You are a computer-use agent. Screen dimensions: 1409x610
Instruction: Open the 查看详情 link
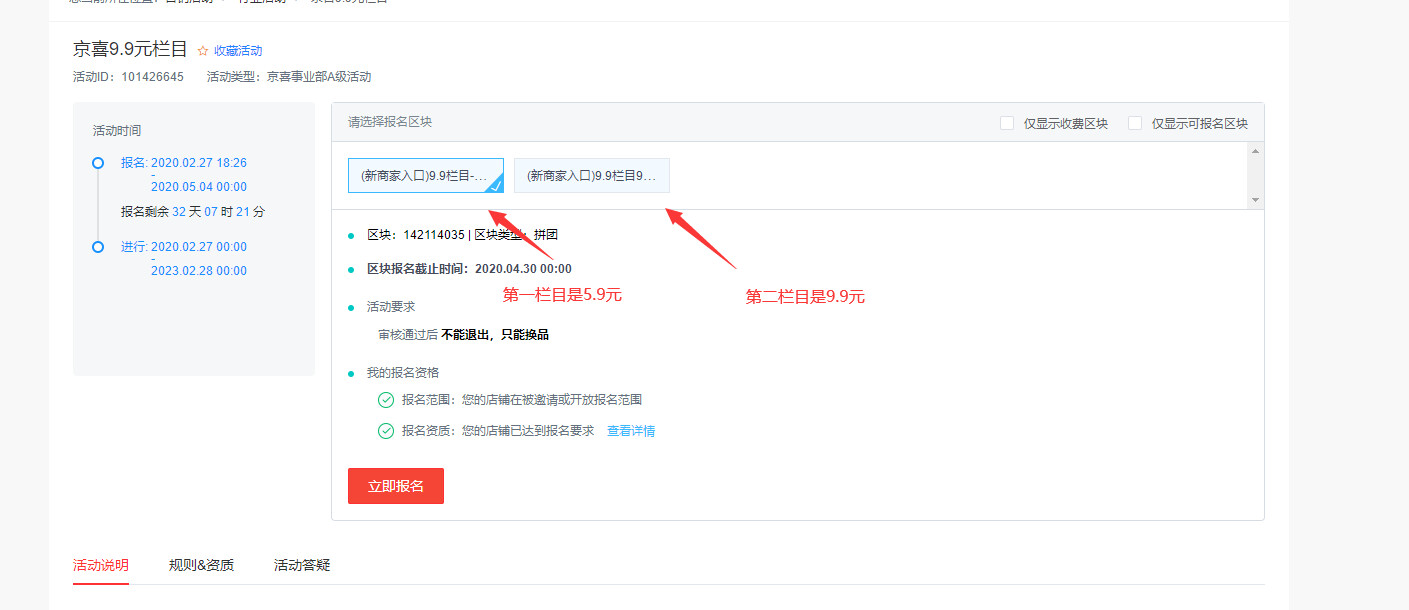click(x=631, y=431)
